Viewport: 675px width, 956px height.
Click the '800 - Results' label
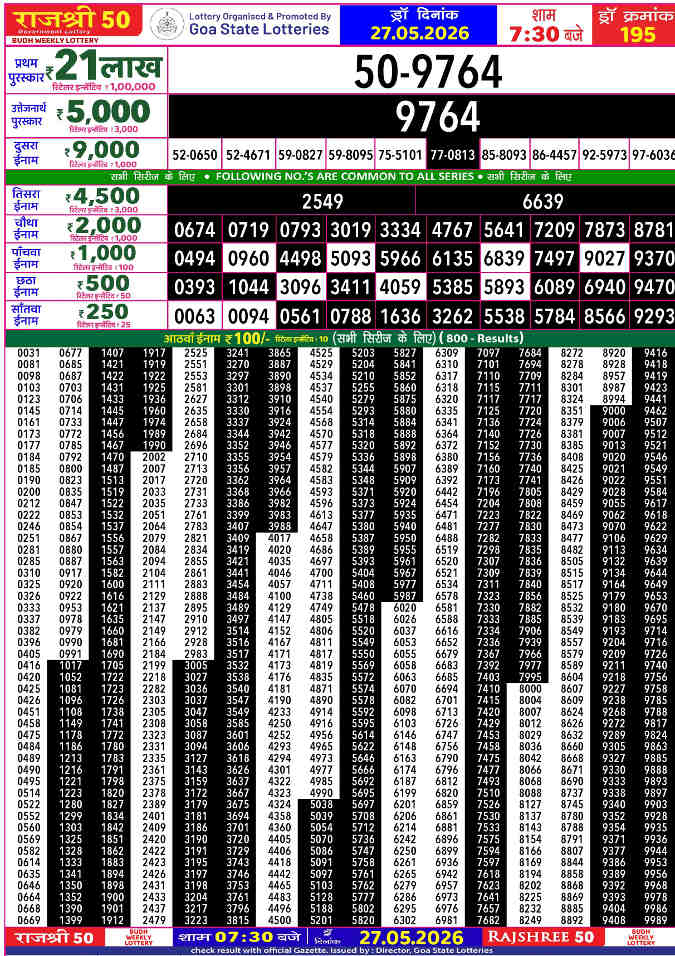pos(482,338)
